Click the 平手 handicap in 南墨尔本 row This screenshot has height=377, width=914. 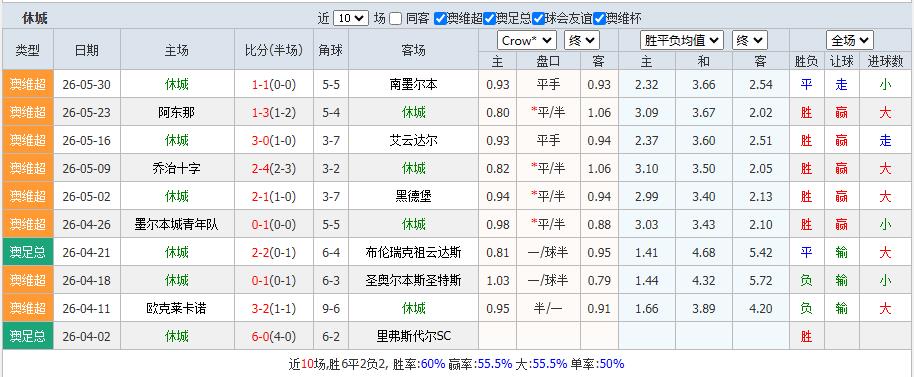coord(548,84)
